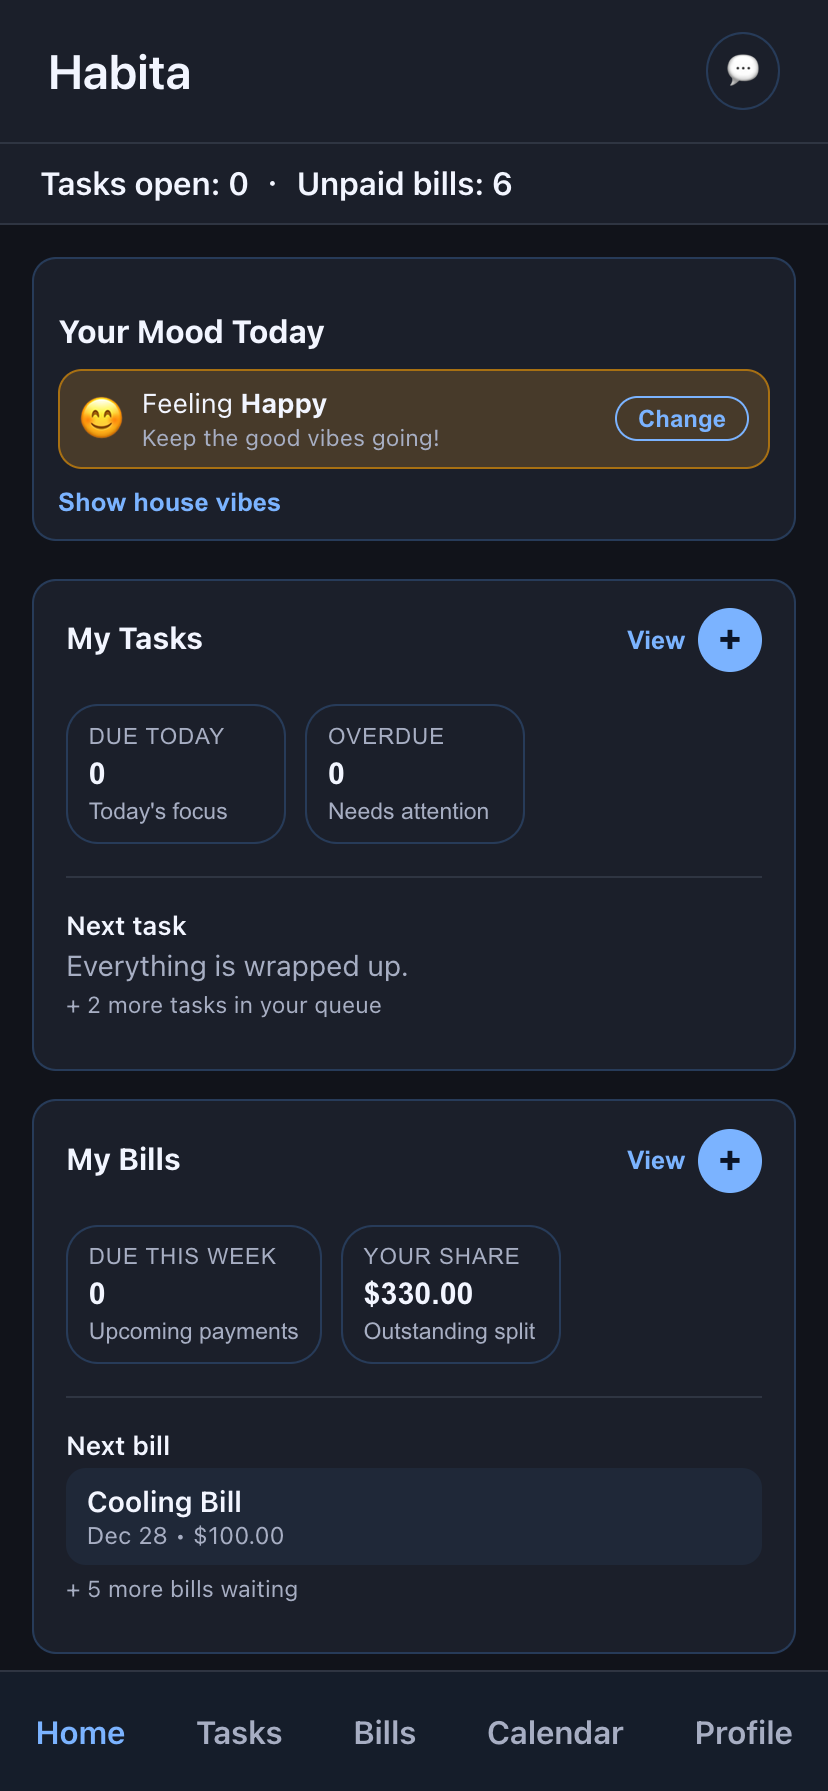Open the View link in My Bills
828x1791 pixels.
tap(655, 1160)
